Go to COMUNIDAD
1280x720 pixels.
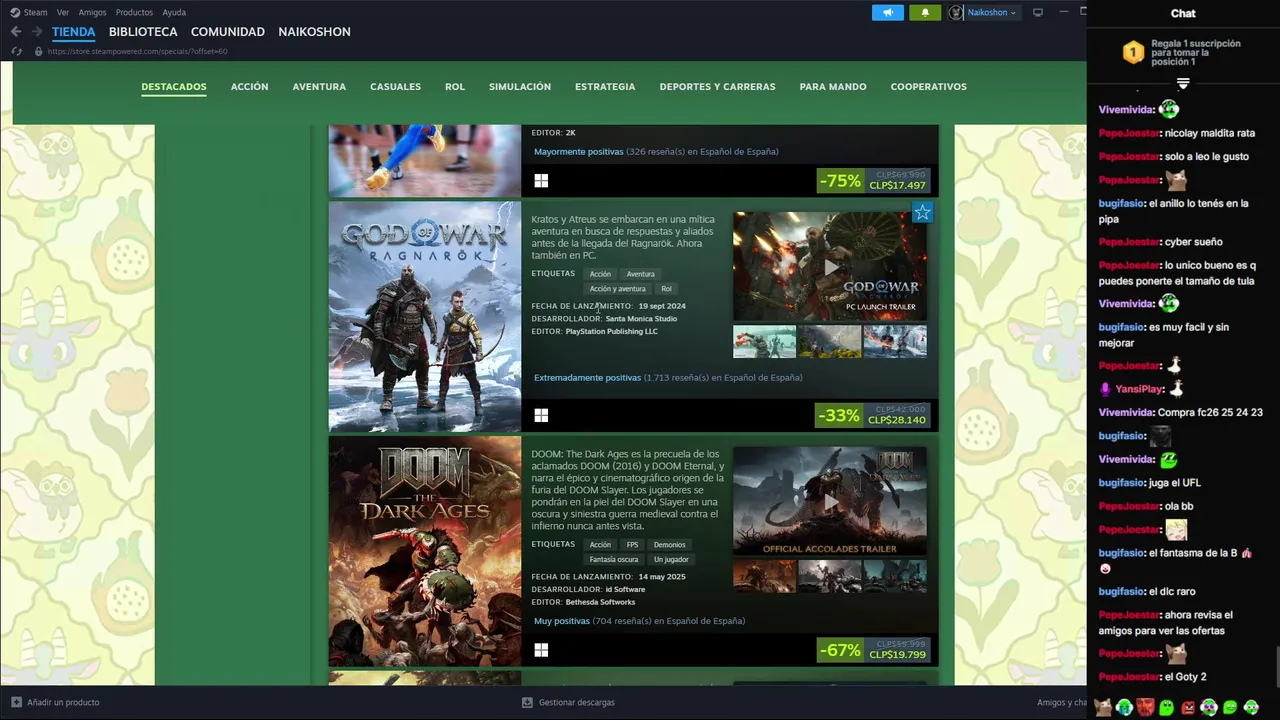point(228,32)
